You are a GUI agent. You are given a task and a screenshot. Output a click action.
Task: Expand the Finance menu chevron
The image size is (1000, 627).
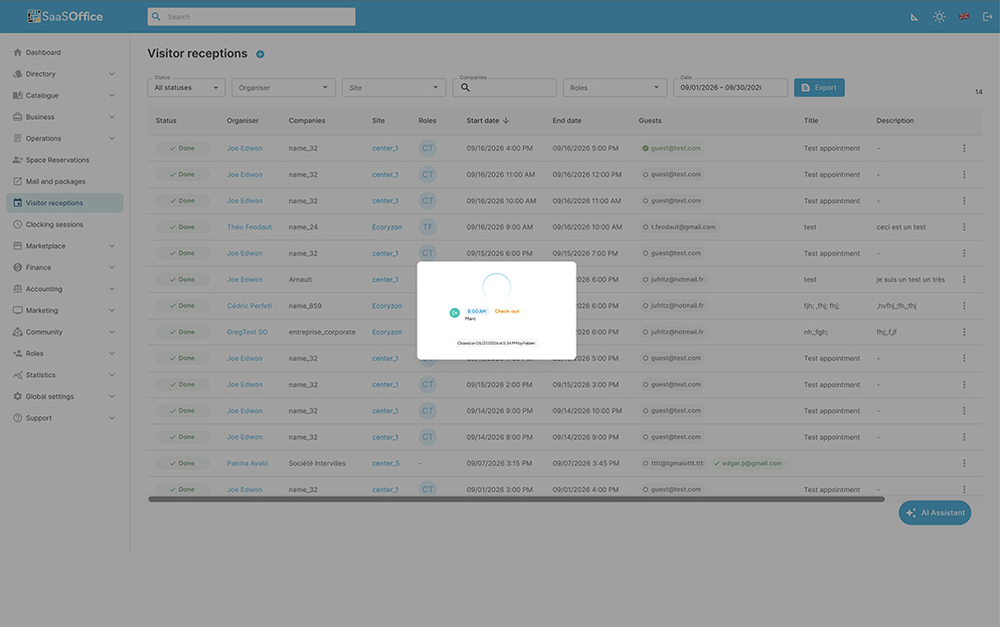click(x=112, y=268)
